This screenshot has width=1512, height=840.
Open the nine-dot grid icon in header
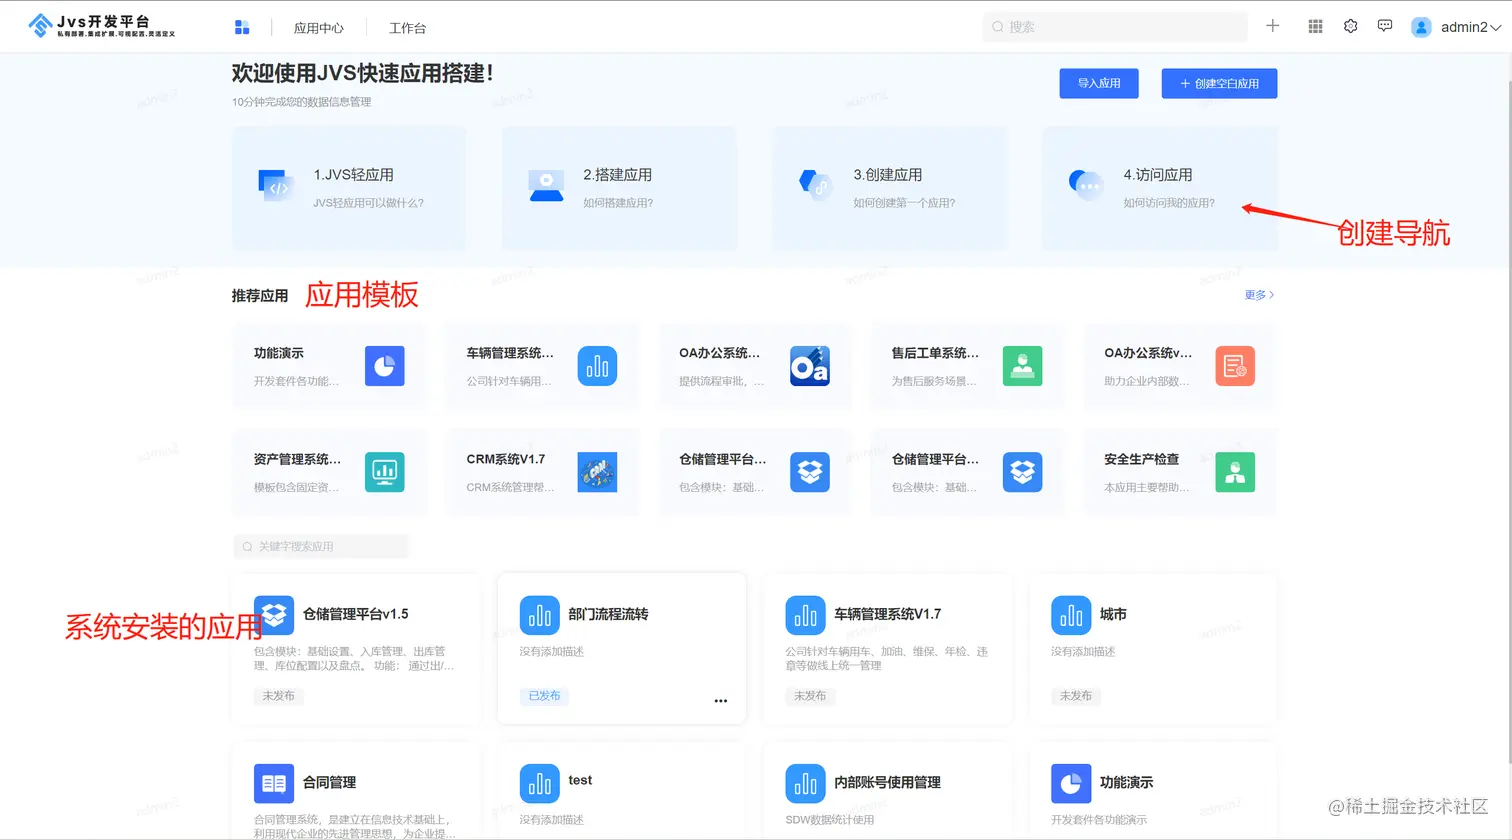point(1316,26)
